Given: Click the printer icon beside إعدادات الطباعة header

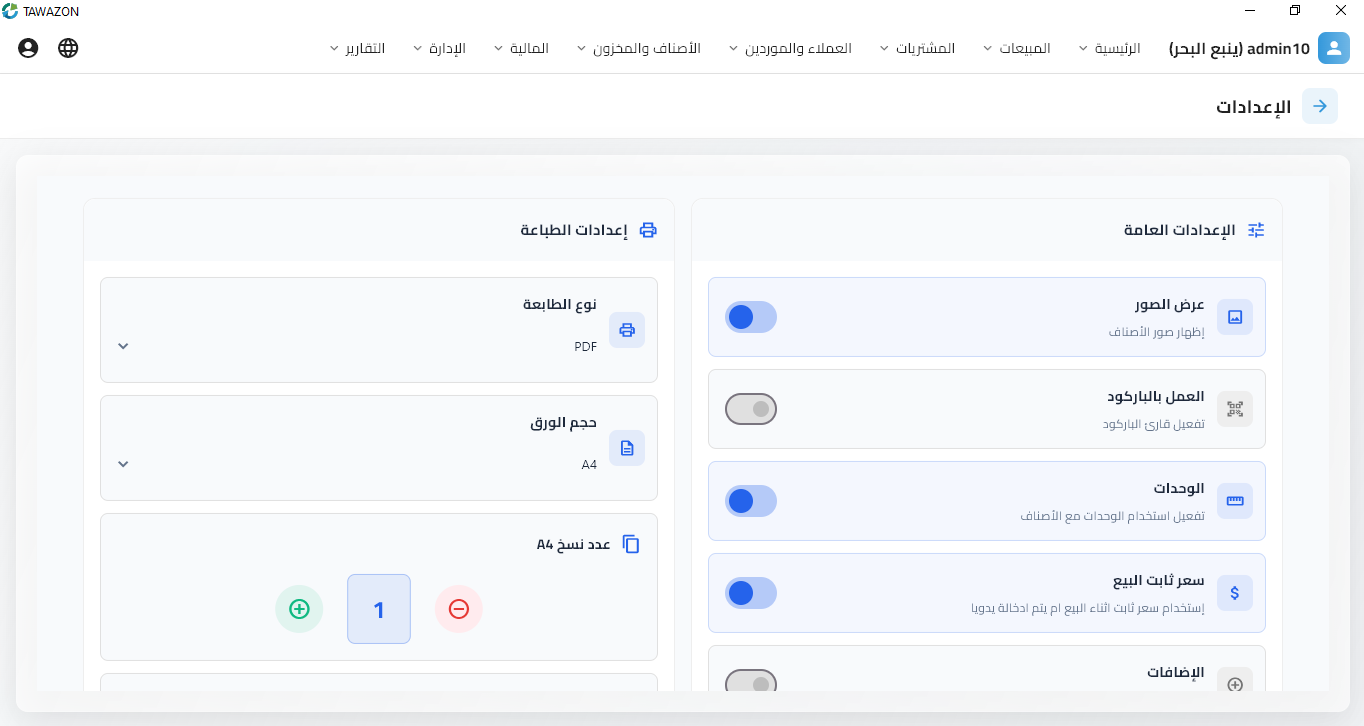Looking at the screenshot, I should point(648,229).
